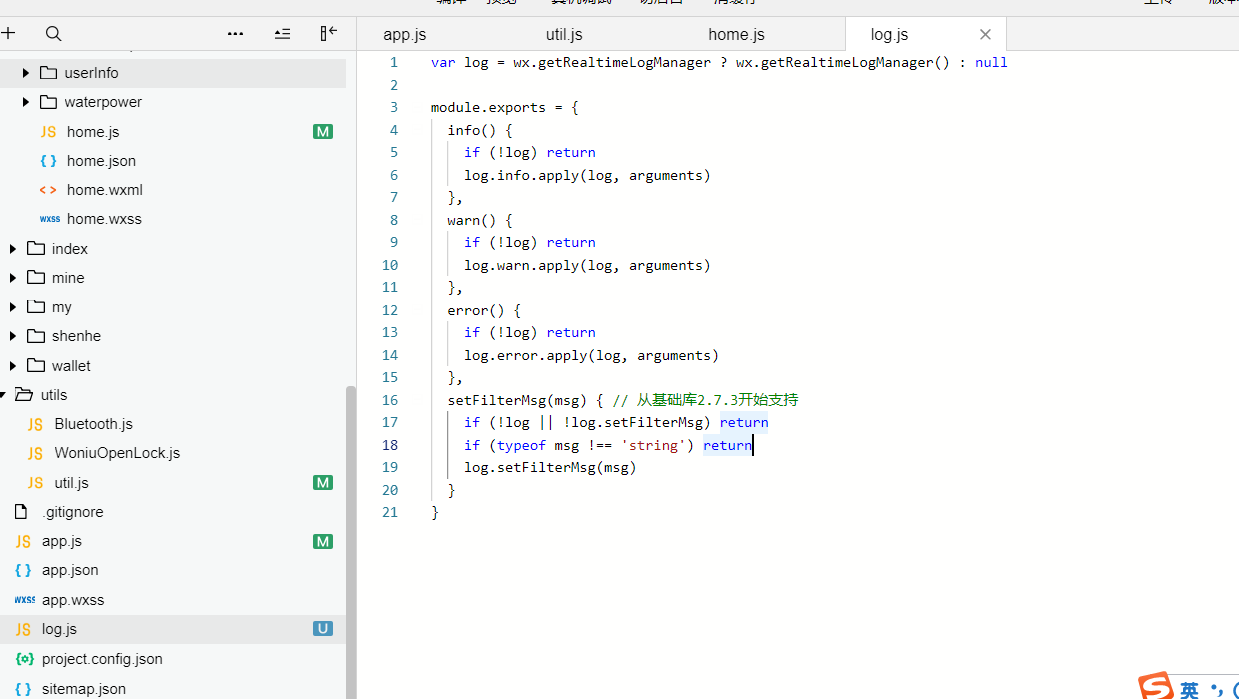Click the braces icon beside home.json

click(x=48, y=161)
